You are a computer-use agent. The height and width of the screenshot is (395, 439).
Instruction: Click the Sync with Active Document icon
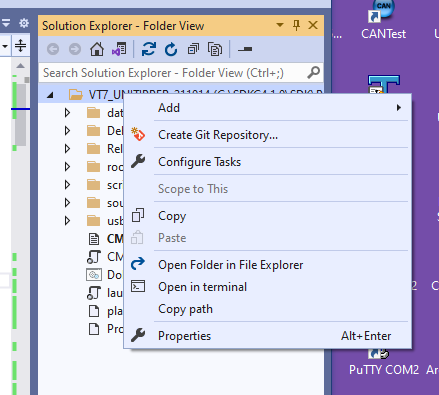tap(149, 49)
